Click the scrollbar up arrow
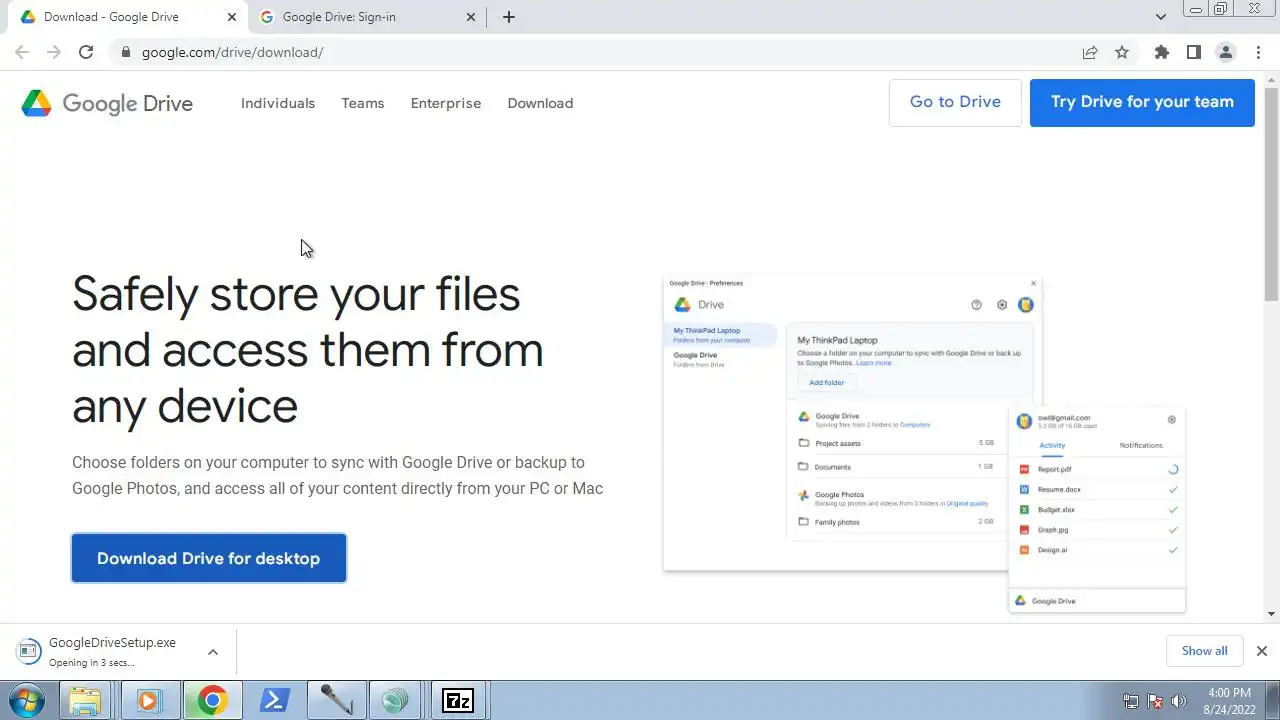 point(1271,78)
